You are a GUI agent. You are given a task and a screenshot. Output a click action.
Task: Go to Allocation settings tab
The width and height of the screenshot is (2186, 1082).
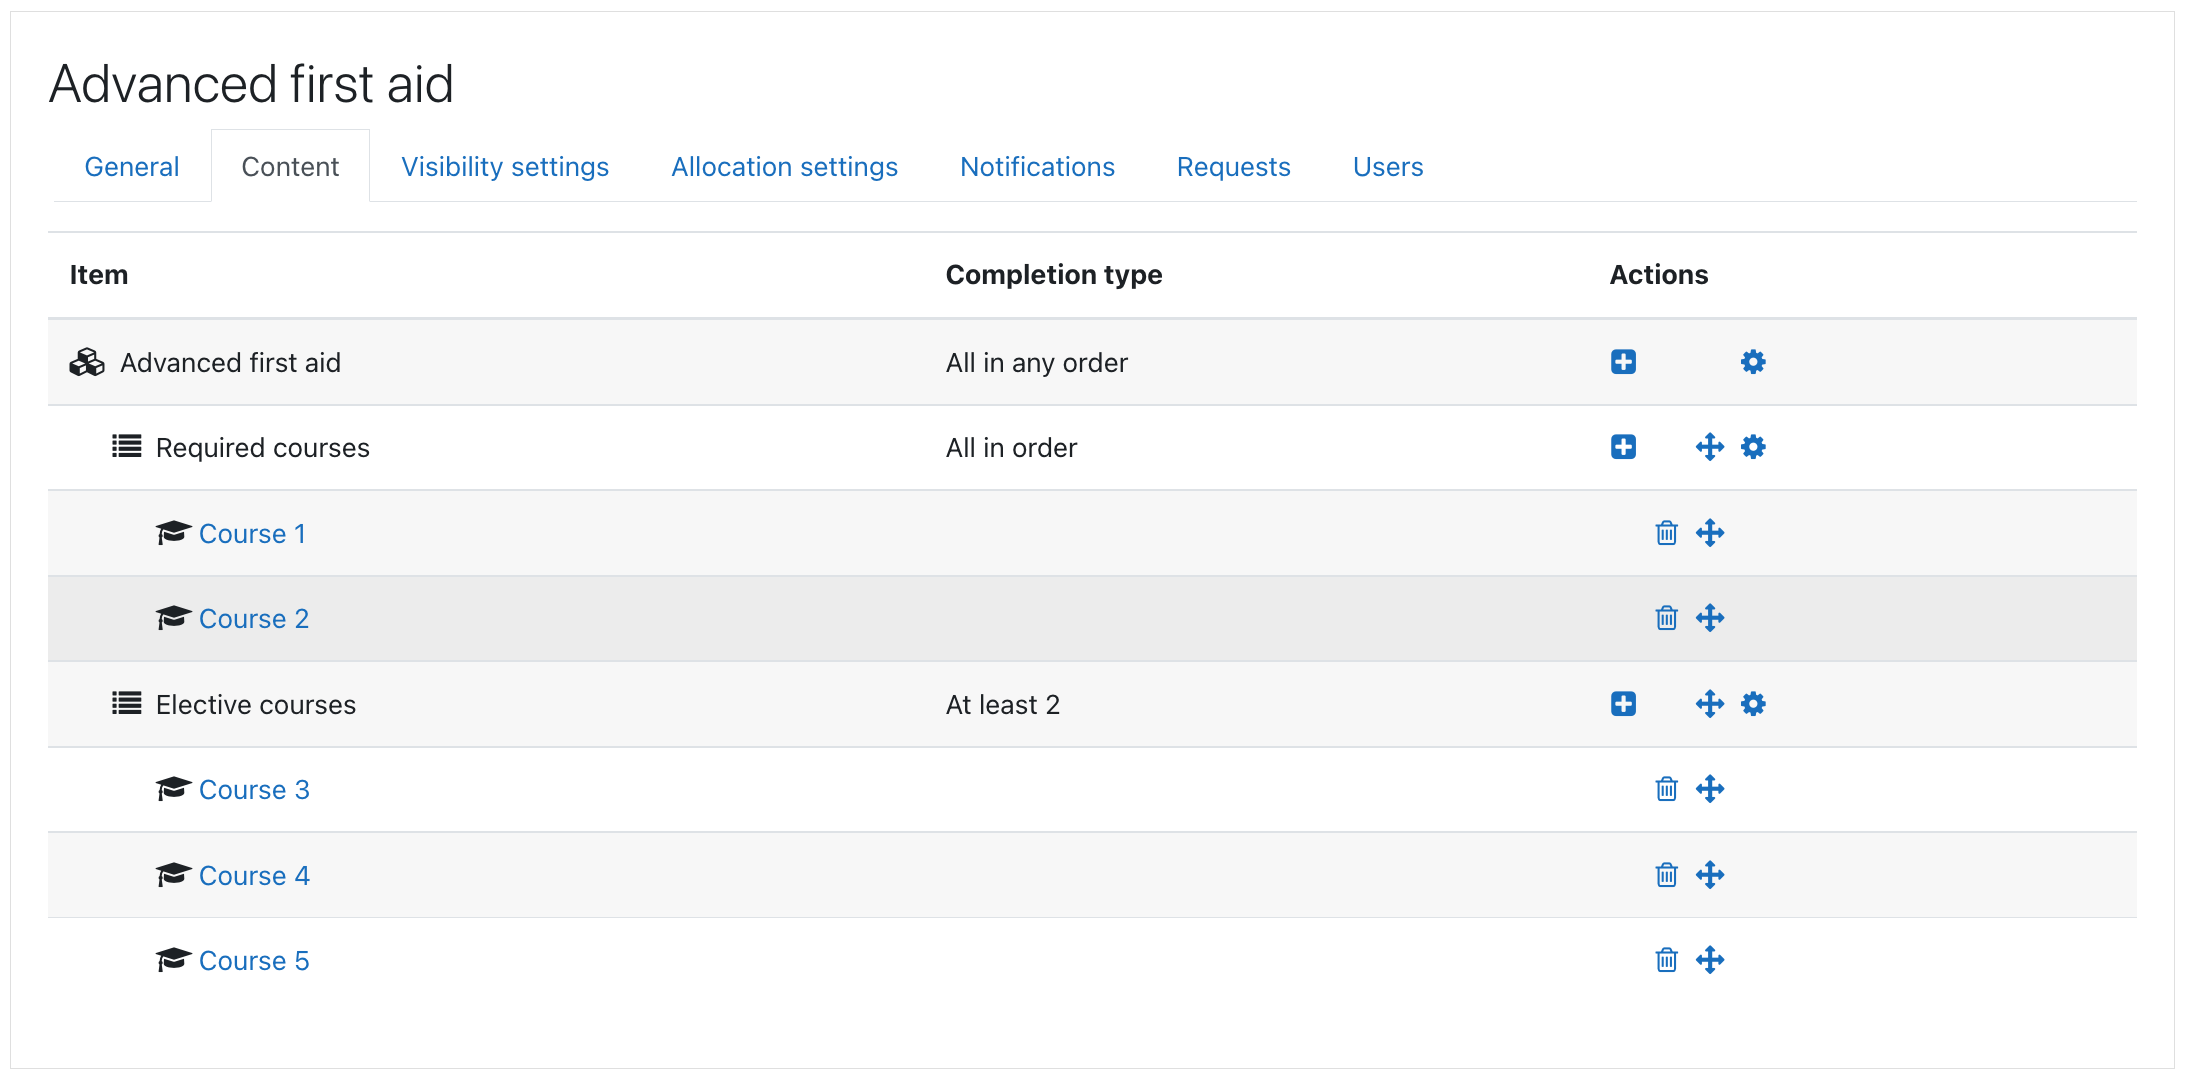[x=784, y=167]
